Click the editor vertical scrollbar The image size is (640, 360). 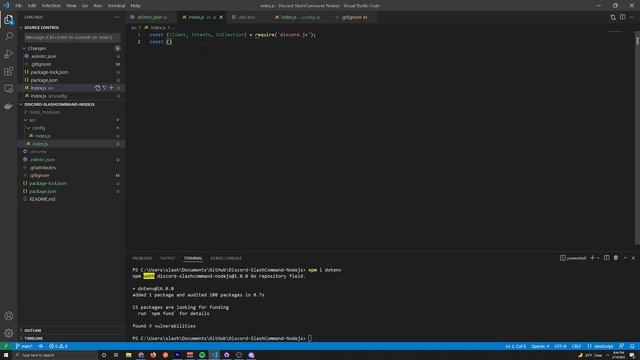(x=637, y=139)
